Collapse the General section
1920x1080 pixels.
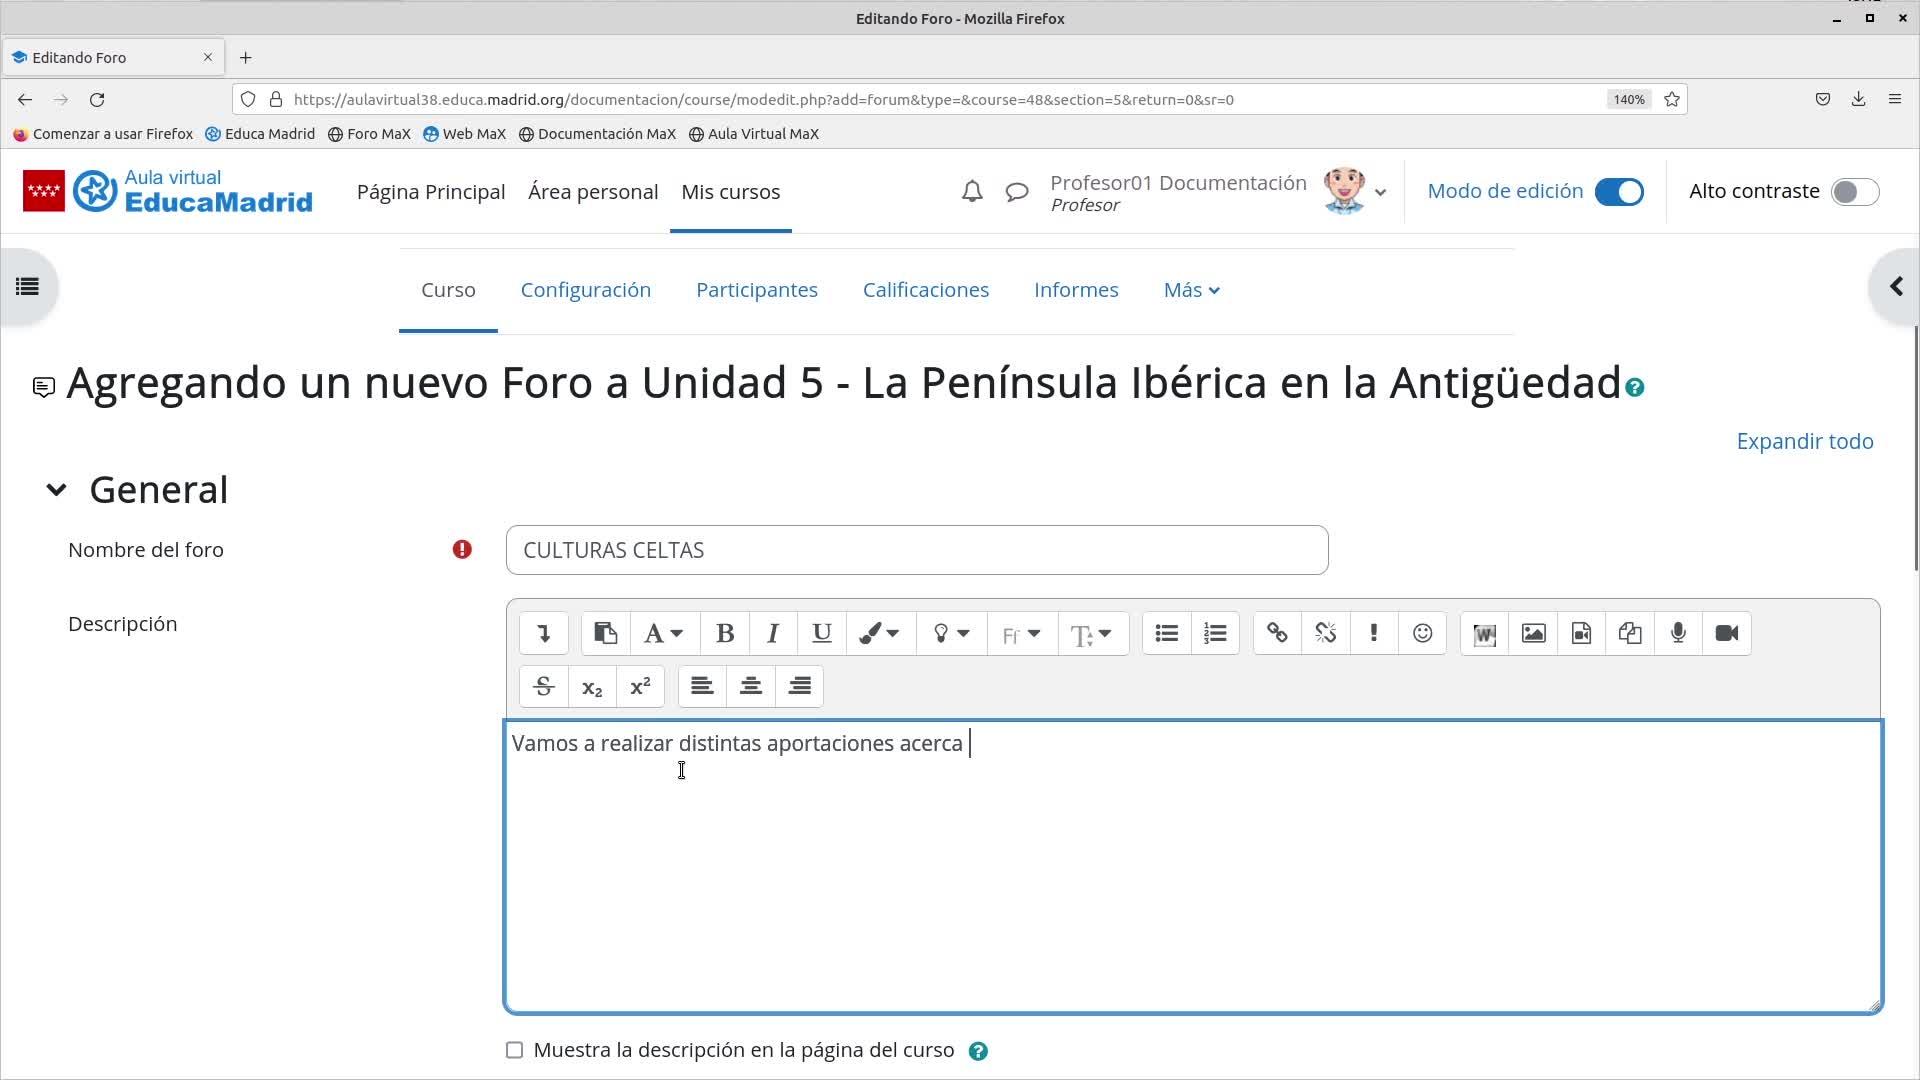pyautogui.click(x=56, y=490)
